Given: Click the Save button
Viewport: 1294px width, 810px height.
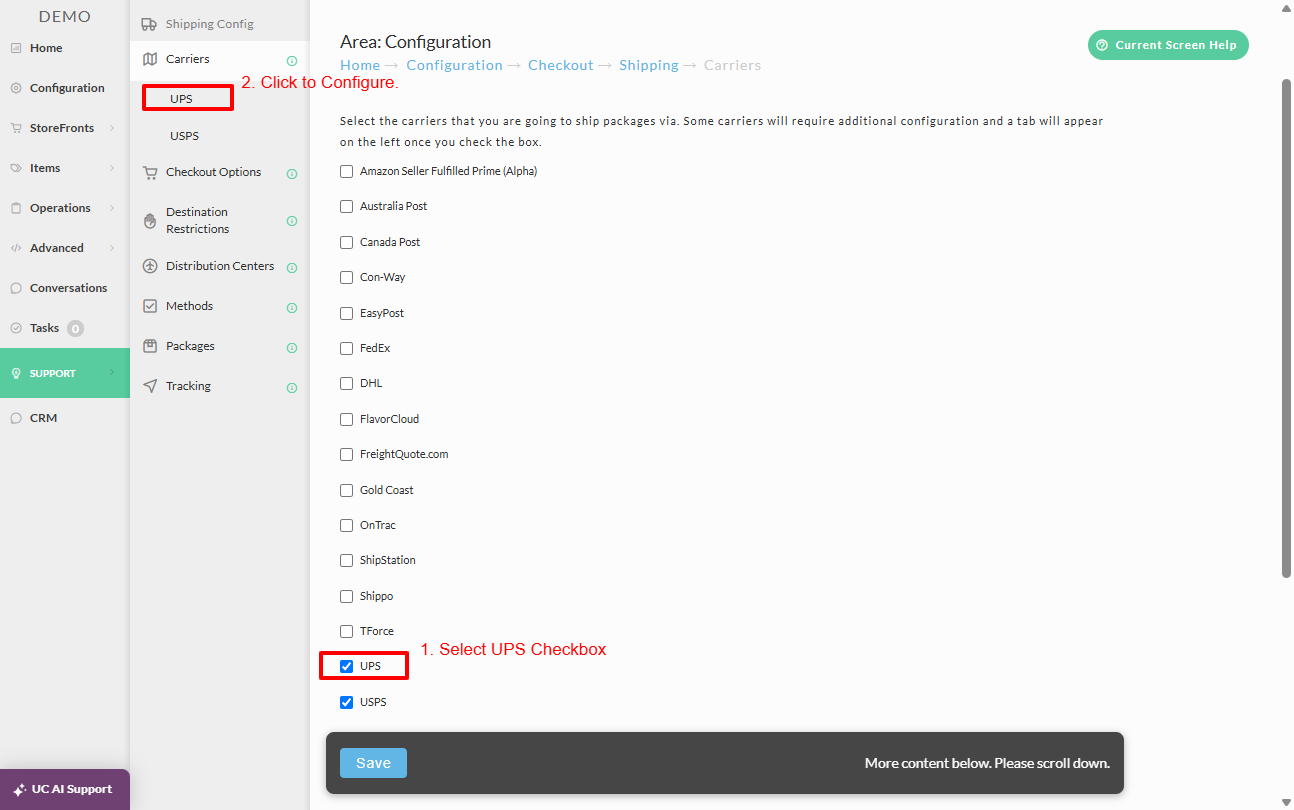Looking at the screenshot, I should [373, 763].
